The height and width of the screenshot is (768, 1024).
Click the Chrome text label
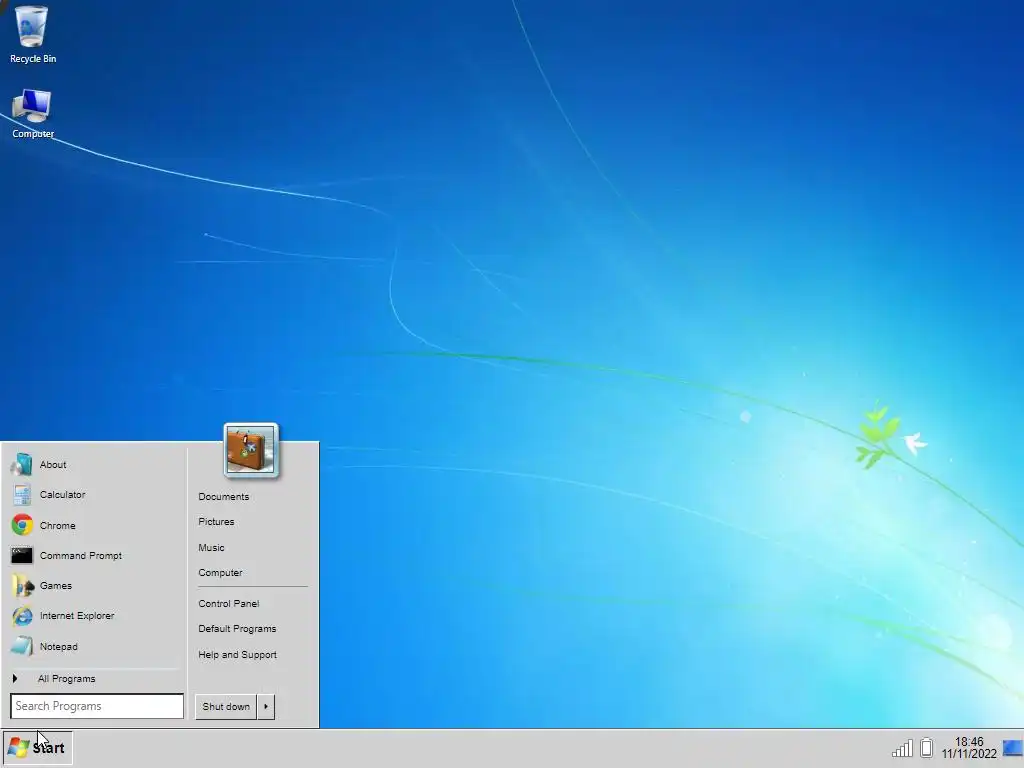pos(57,525)
